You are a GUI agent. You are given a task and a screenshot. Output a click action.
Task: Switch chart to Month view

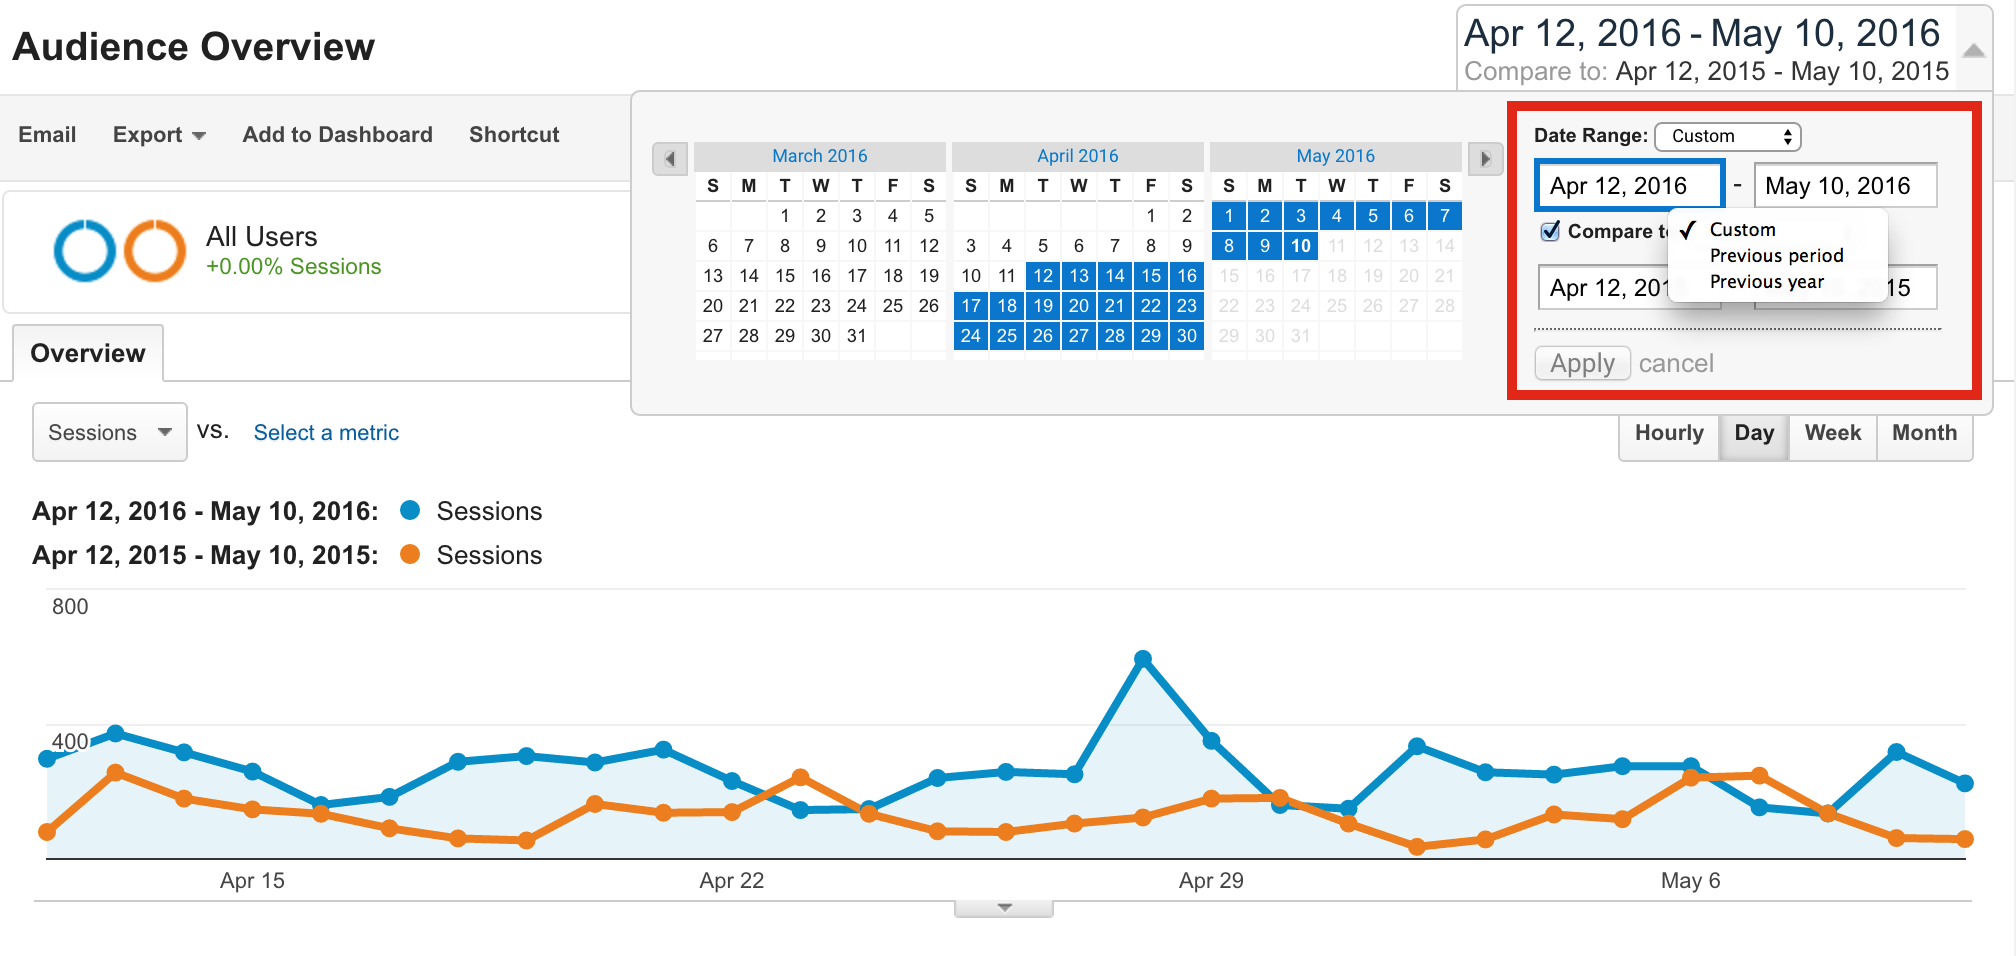pyautogui.click(x=1925, y=433)
